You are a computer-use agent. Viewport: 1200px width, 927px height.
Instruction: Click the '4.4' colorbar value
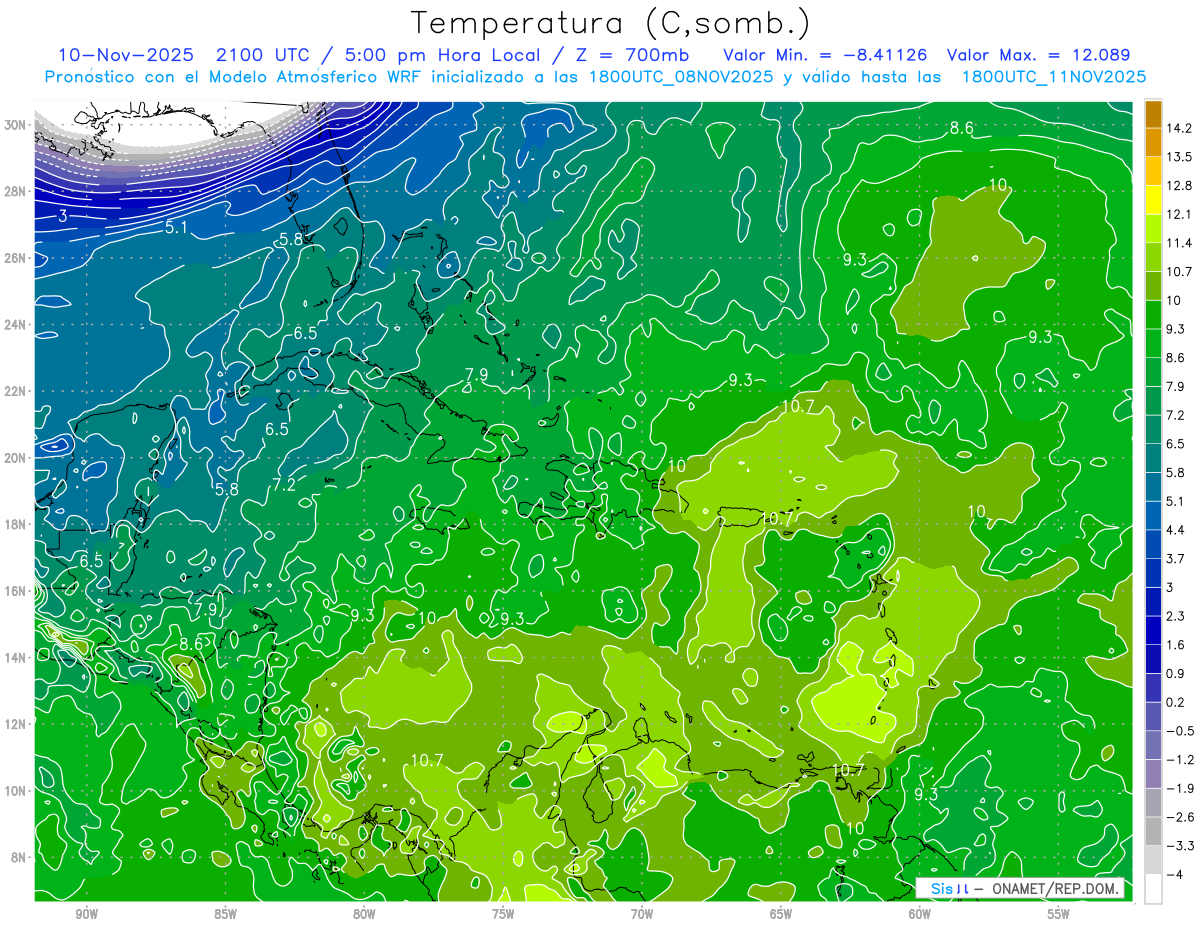tap(1176, 530)
